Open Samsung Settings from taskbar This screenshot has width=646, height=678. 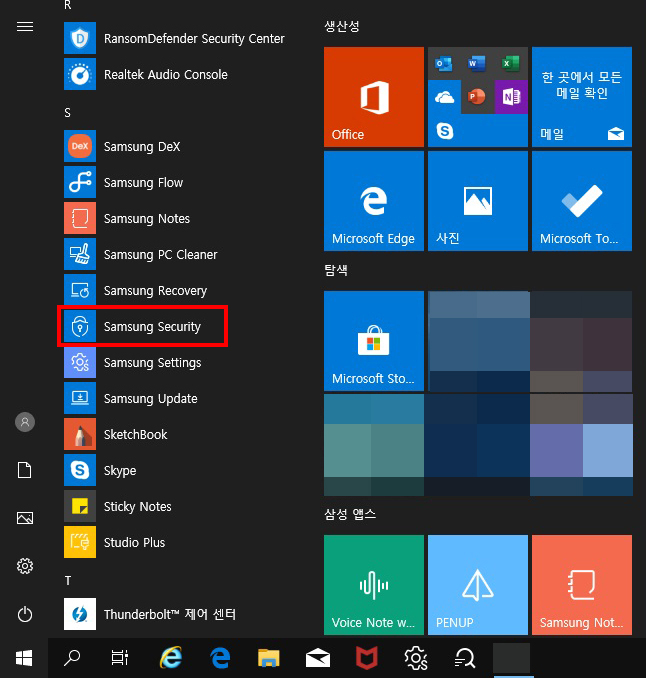pyautogui.click(x=416, y=658)
